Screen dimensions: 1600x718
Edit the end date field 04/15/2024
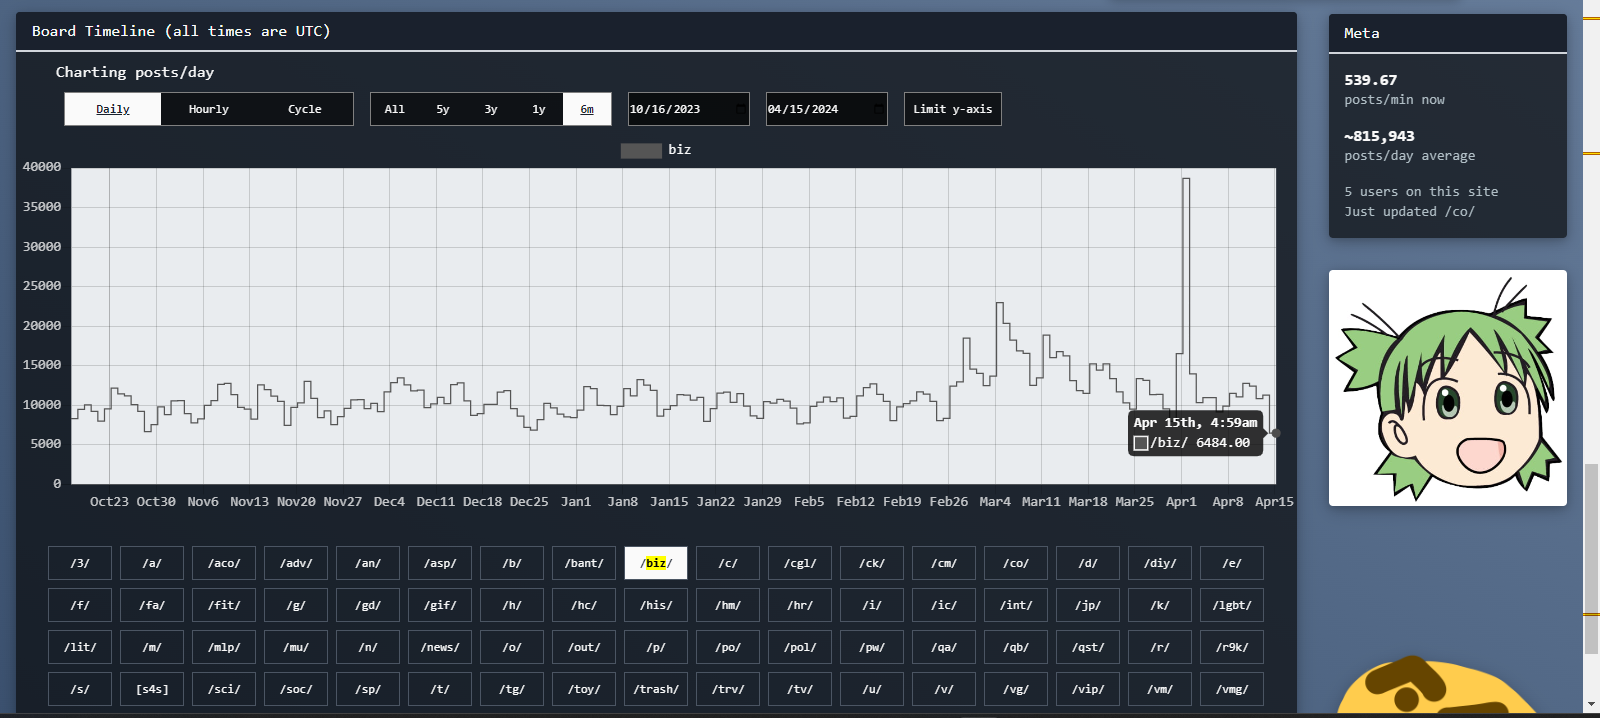pos(826,109)
